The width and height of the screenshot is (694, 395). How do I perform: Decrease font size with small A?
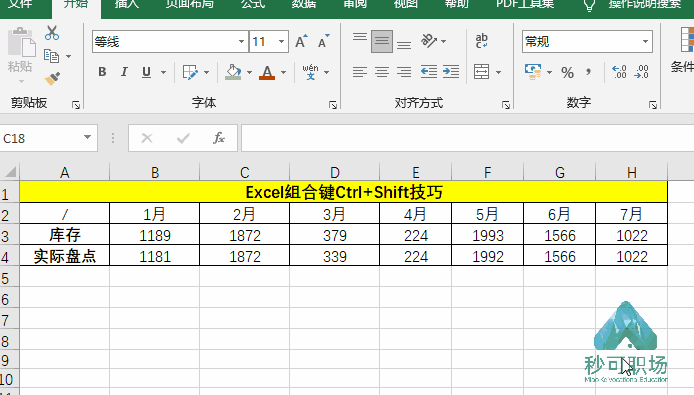(324, 42)
